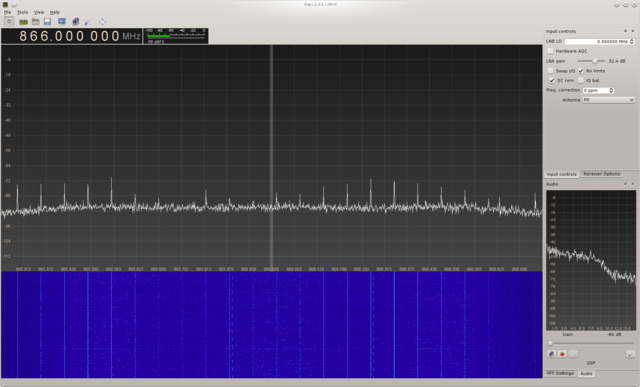Click the audio Gain slider handle
Screen dimensions: 640x387
pyautogui.click(x=550, y=343)
